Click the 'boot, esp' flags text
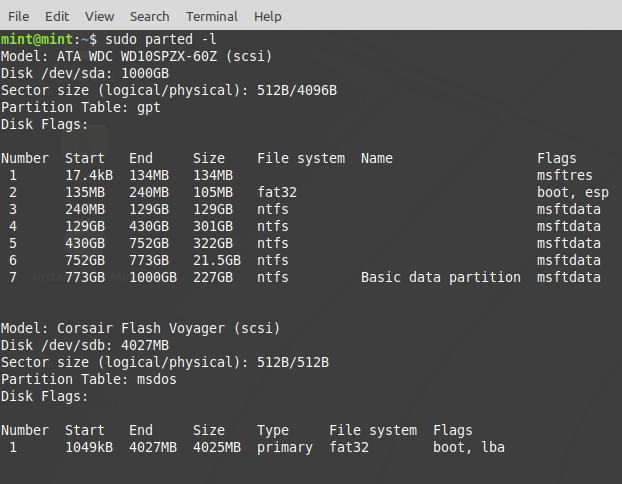 tap(572, 192)
